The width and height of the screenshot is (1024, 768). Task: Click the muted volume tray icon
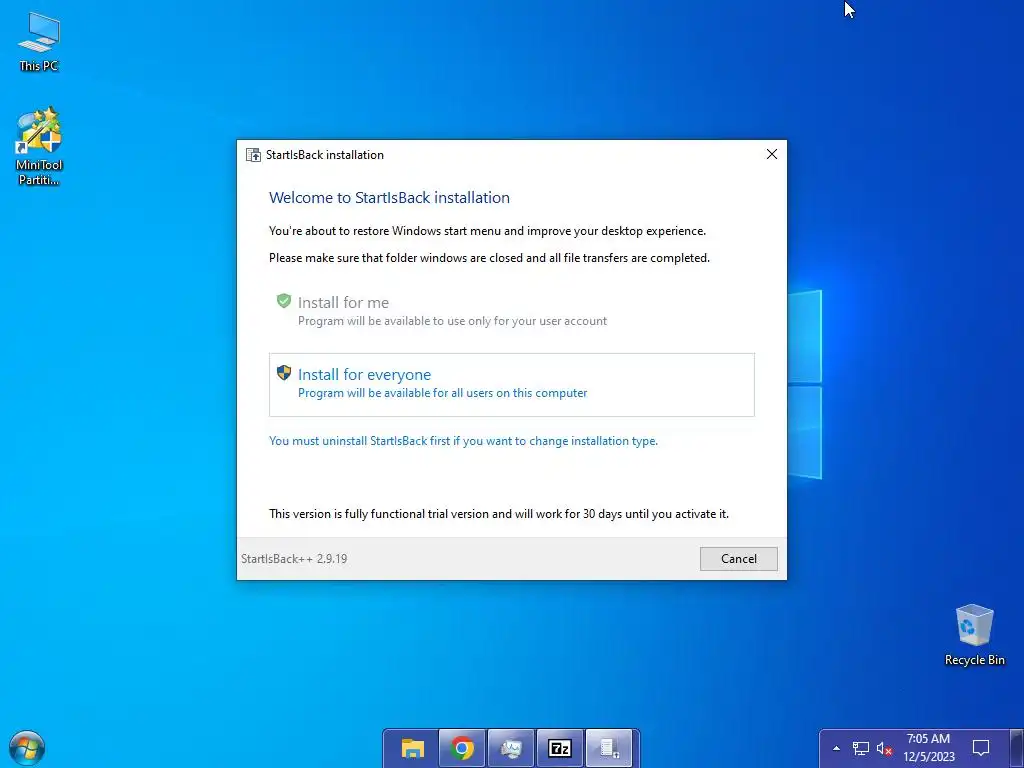point(884,748)
